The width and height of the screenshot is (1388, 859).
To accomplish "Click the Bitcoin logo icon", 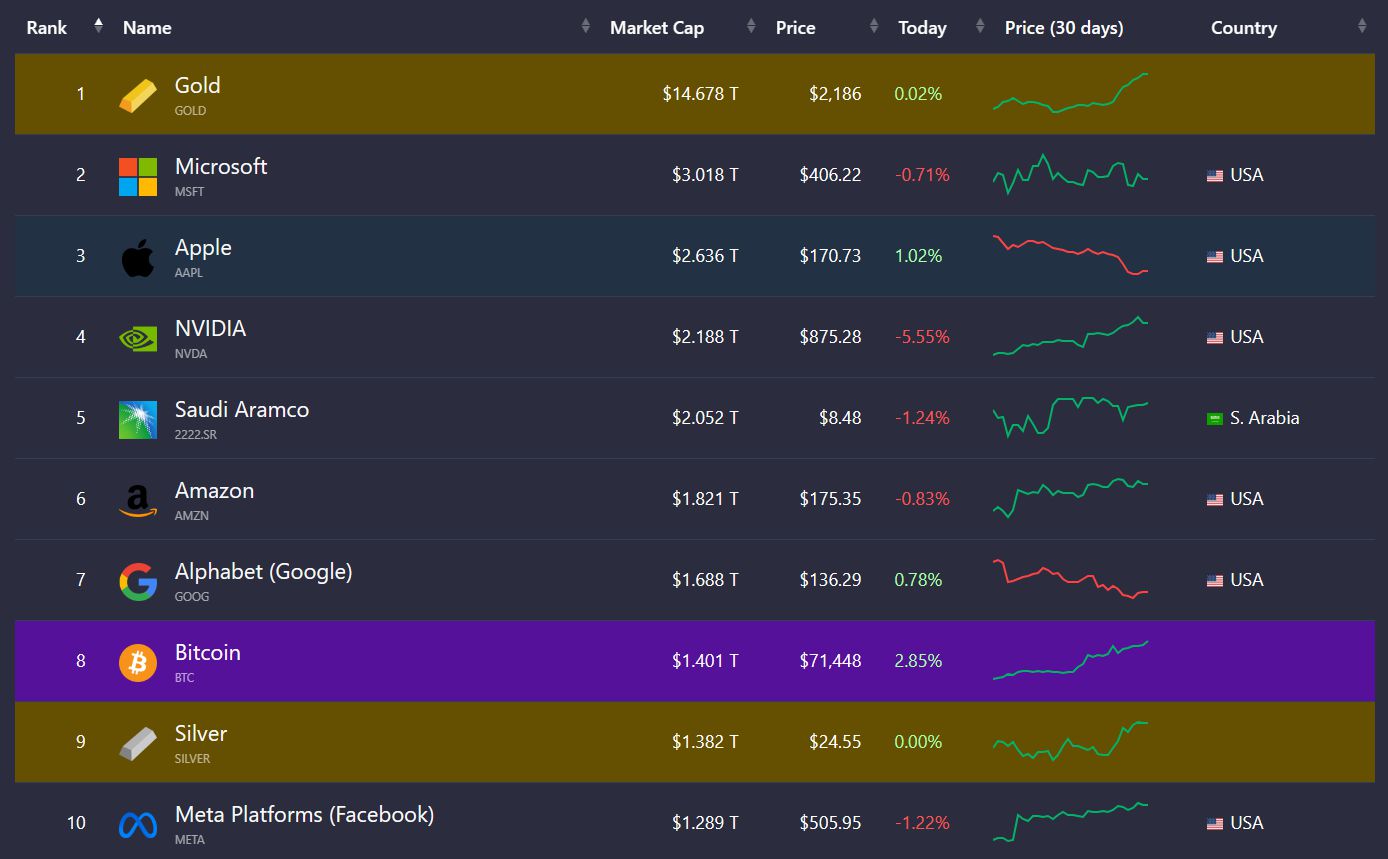I will point(138,663).
